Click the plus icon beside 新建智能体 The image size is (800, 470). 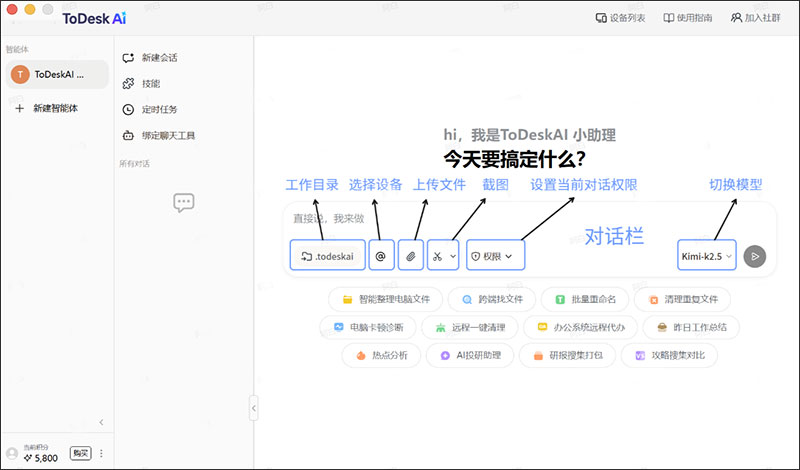pyautogui.click(x=20, y=108)
